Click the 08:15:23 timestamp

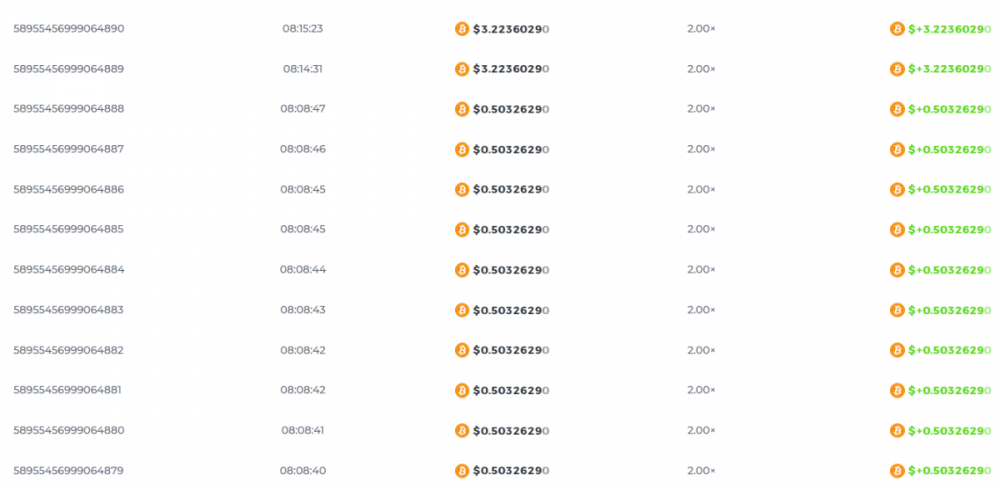[303, 29]
